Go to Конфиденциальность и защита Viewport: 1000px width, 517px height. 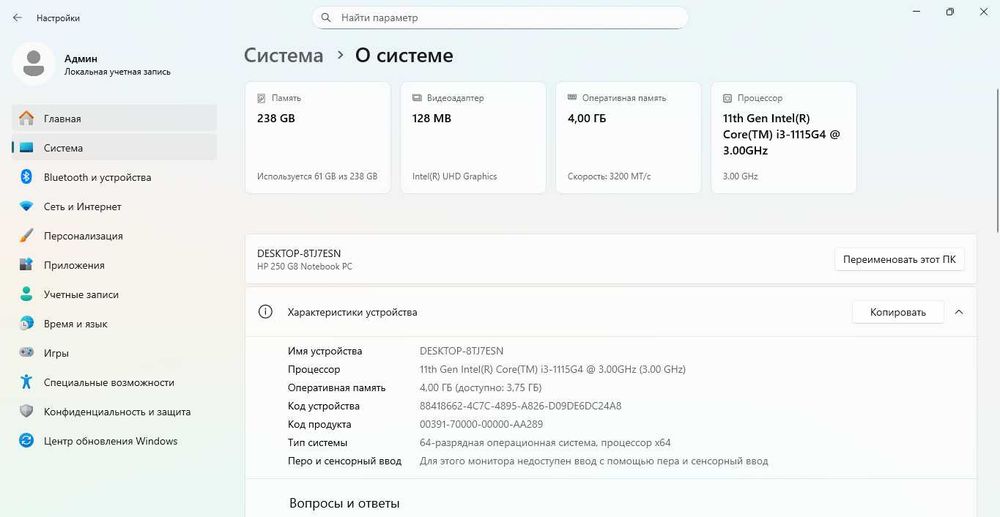(x=117, y=412)
